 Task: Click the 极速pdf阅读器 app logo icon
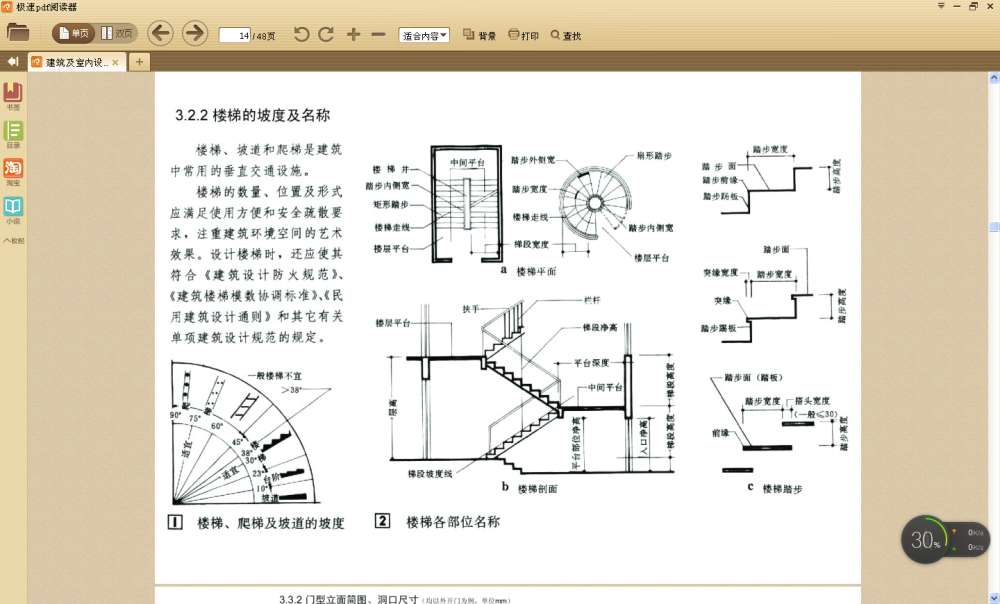(6, 6)
